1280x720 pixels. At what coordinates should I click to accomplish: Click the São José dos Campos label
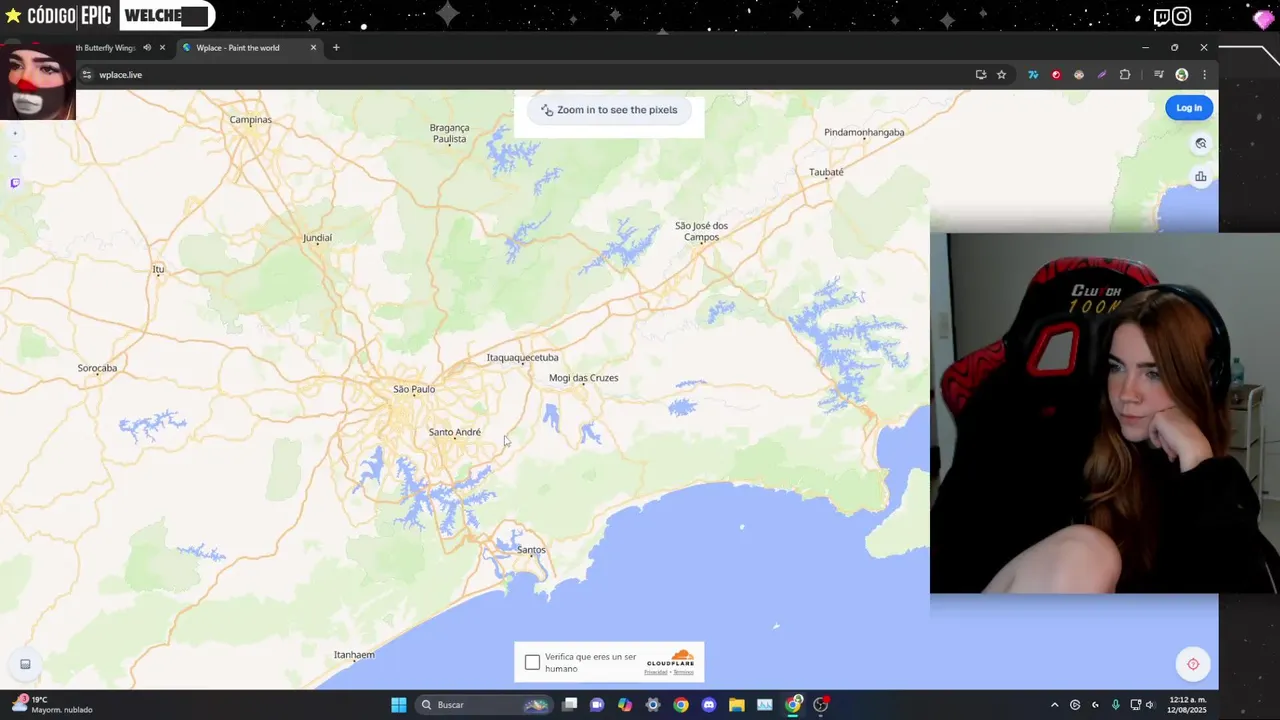(x=702, y=232)
